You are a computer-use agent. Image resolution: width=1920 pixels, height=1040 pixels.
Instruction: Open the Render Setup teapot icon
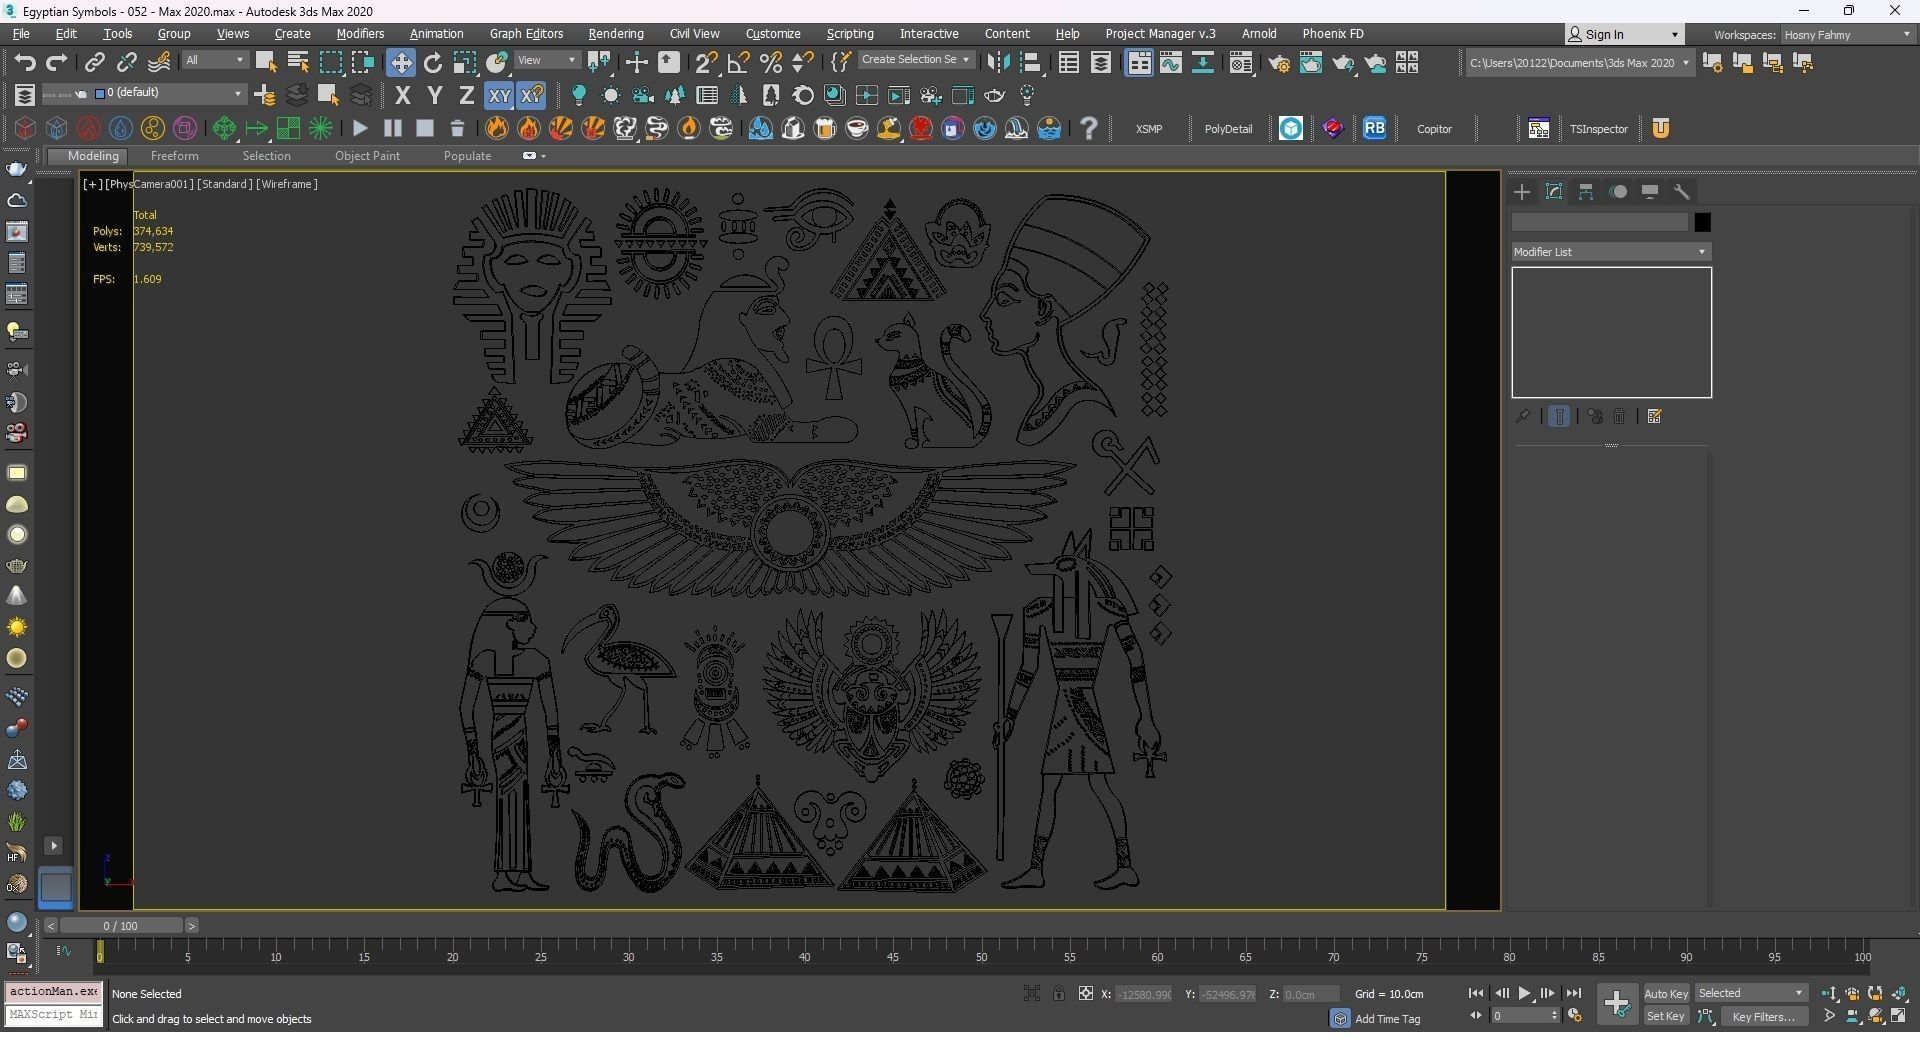pos(1279,63)
